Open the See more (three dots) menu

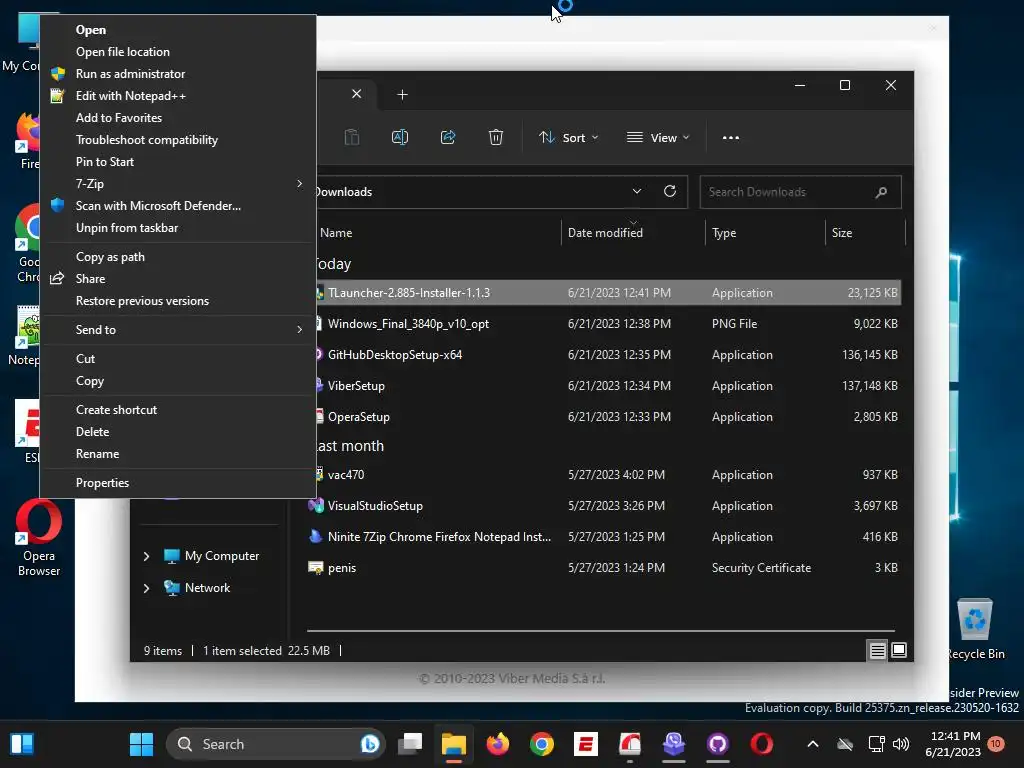[x=731, y=138]
